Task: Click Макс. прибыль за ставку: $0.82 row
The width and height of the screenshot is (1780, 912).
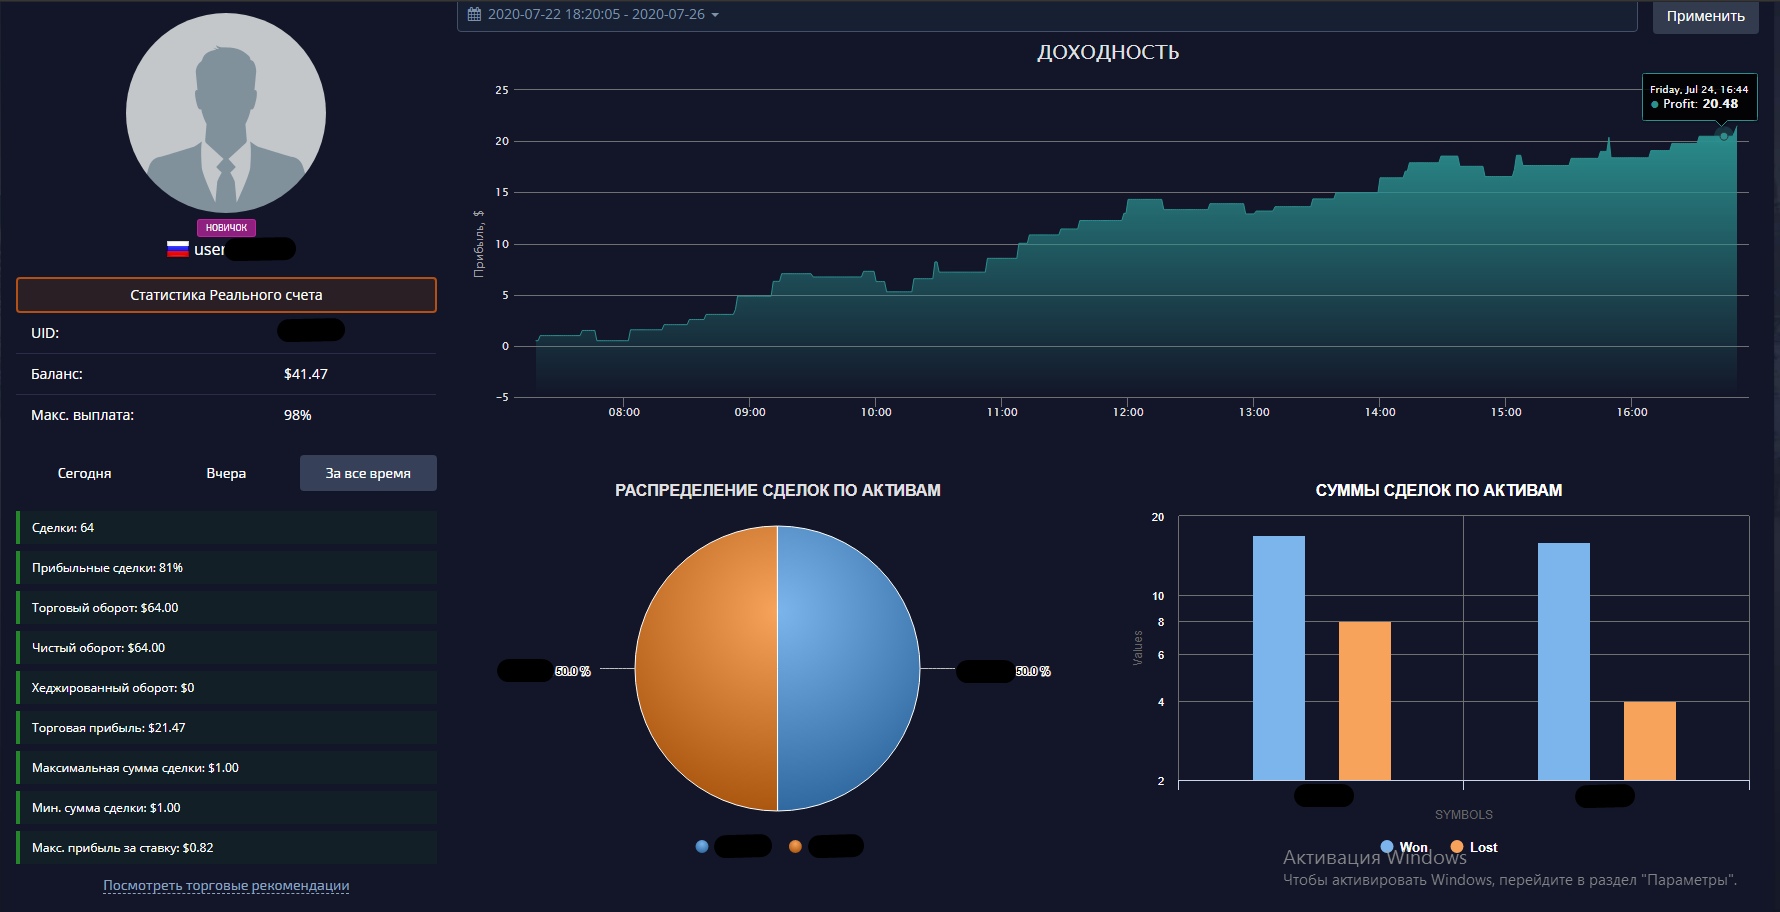Action: pos(227,848)
